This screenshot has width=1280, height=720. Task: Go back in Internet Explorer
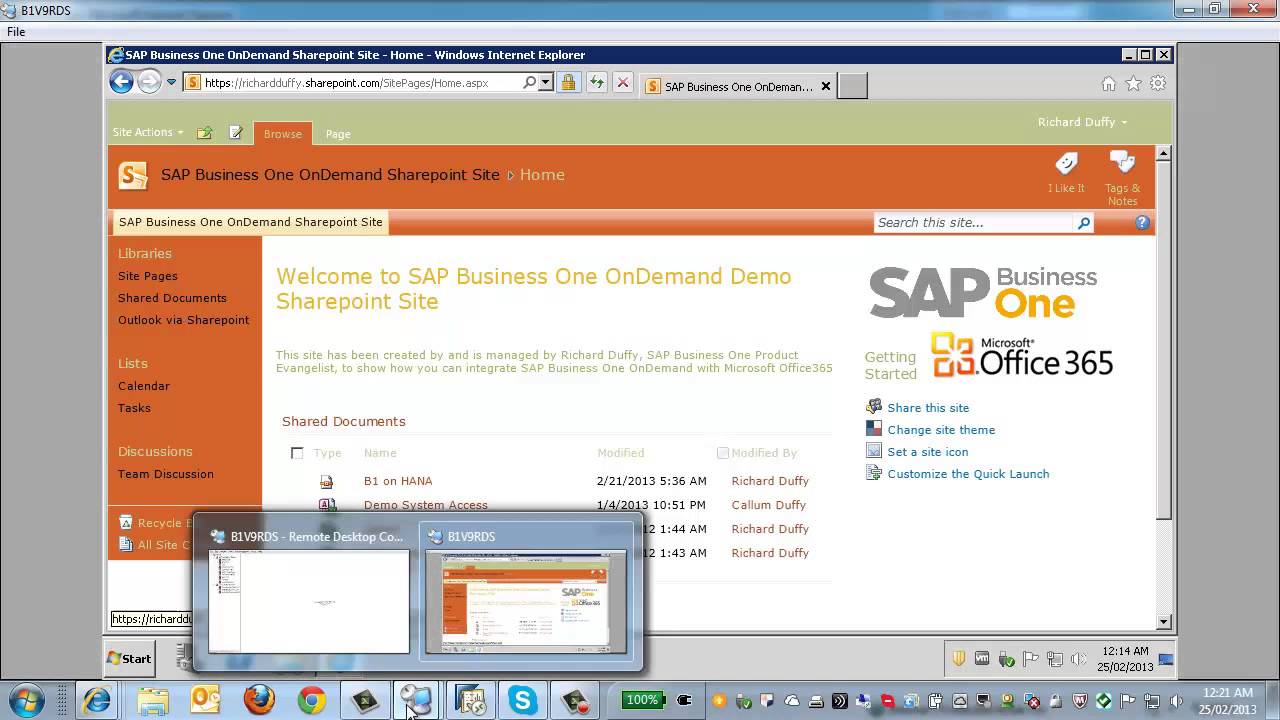point(121,82)
